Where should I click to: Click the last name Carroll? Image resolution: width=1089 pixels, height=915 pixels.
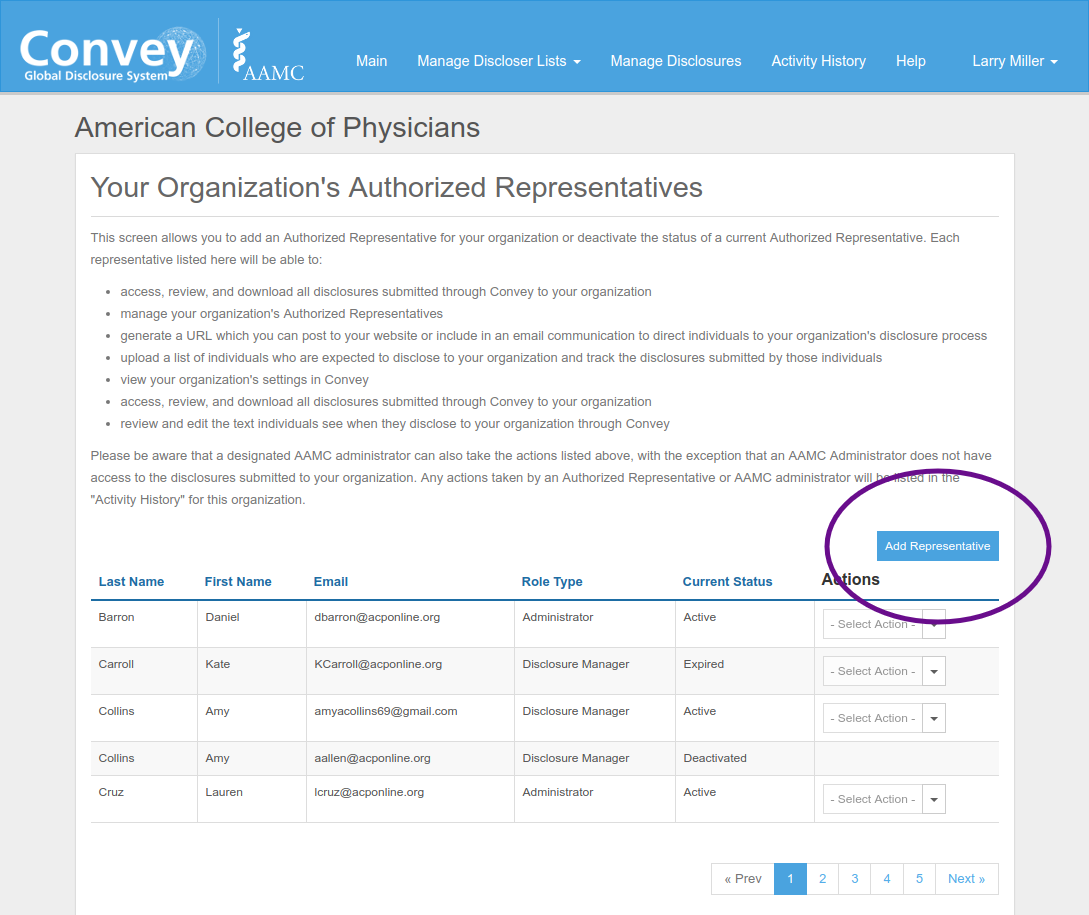pyautogui.click(x=116, y=664)
